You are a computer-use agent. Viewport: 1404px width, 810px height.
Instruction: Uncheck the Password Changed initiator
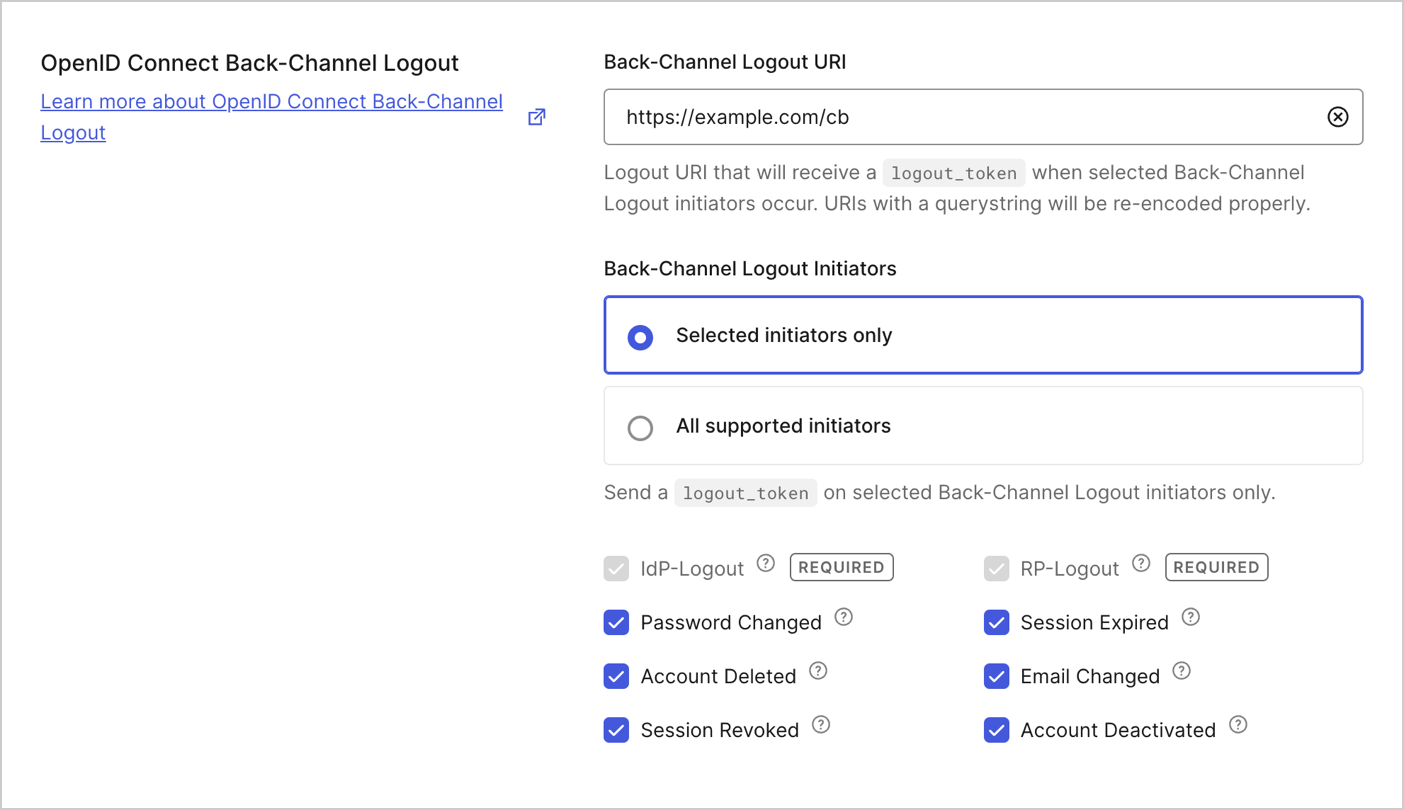click(616, 622)
